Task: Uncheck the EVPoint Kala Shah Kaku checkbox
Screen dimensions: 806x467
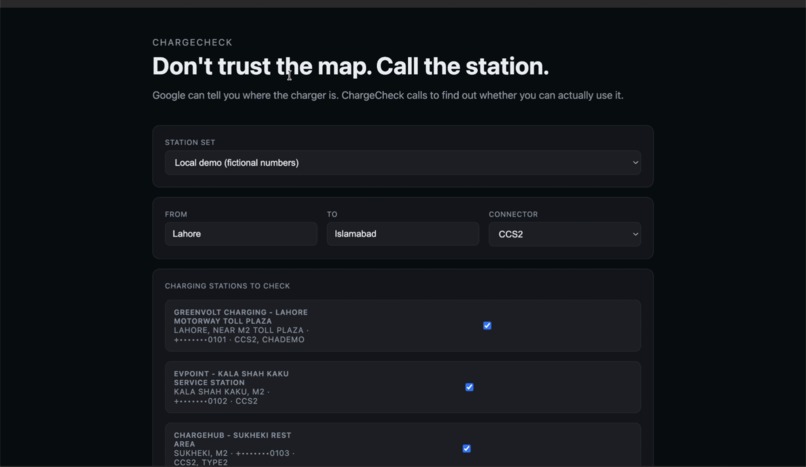Action: pyautogui.click(x=469, y=387)
